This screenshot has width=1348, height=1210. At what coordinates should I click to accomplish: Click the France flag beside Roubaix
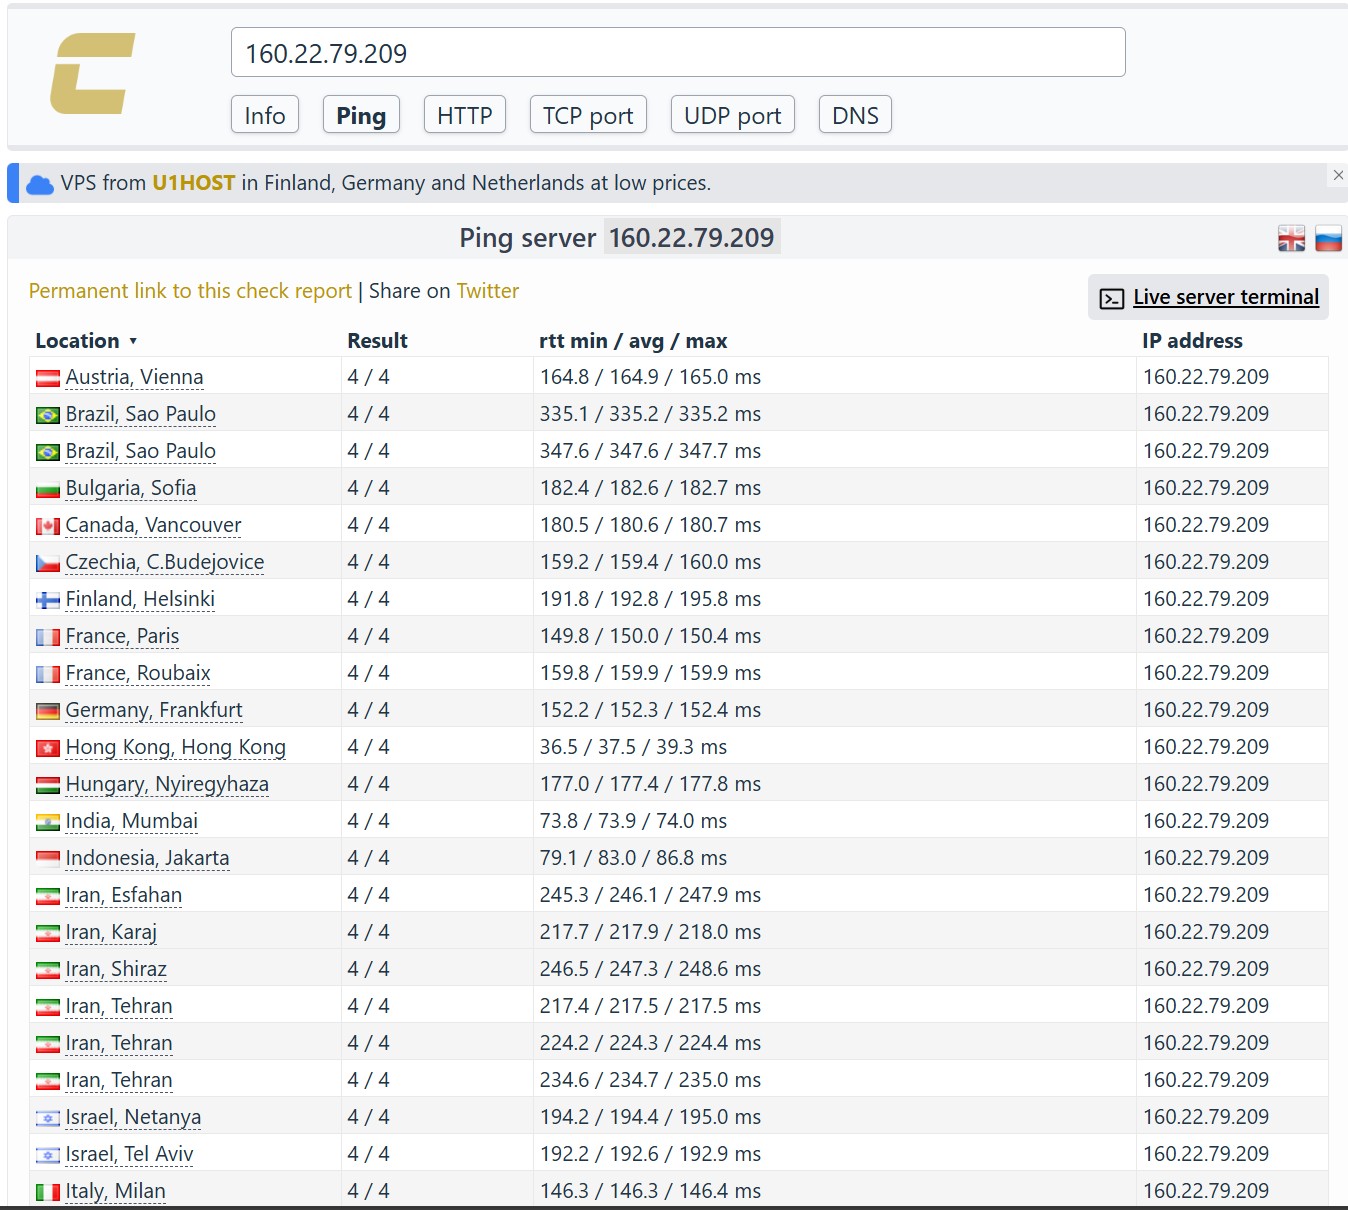tap(48, 674)
